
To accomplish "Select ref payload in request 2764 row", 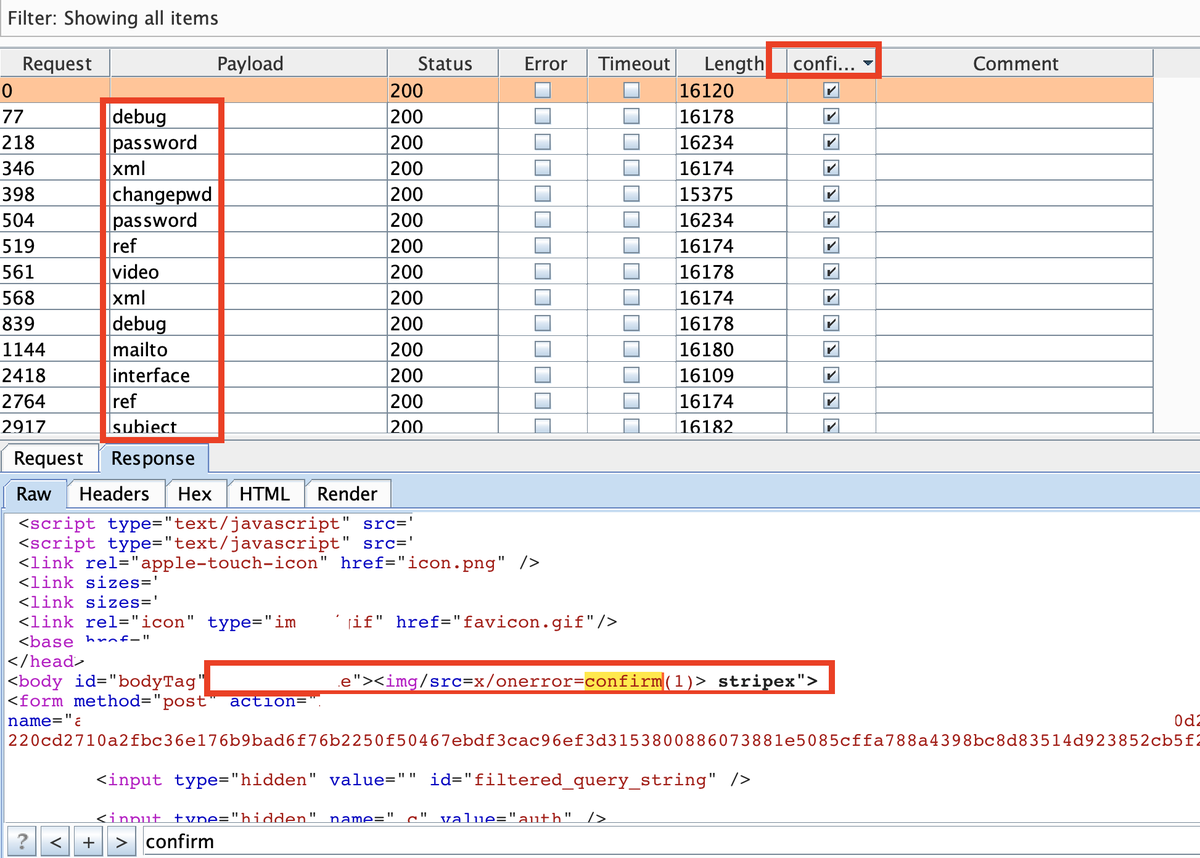I will [x=249, y=401].
